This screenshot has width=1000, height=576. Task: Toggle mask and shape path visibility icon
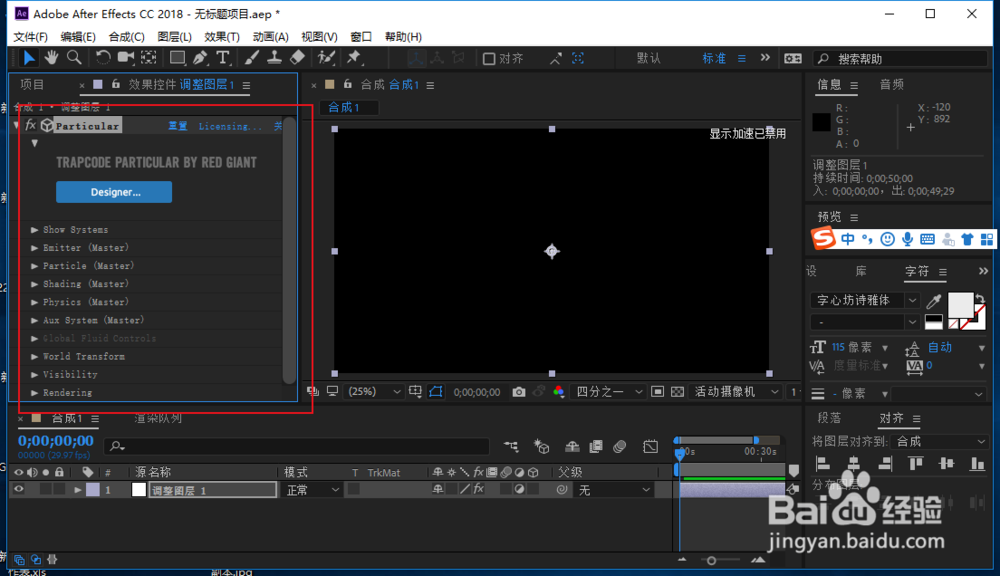click(436, 392)
